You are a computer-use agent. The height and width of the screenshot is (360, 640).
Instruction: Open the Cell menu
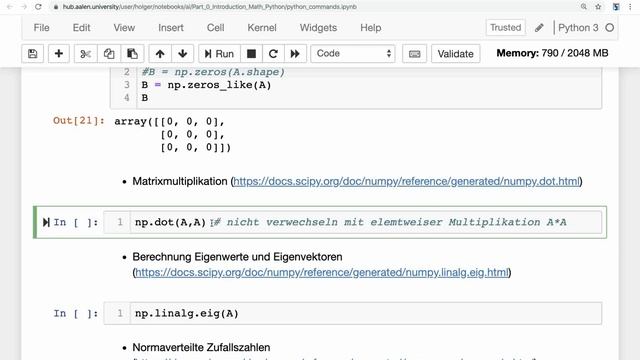click(215, 28)
